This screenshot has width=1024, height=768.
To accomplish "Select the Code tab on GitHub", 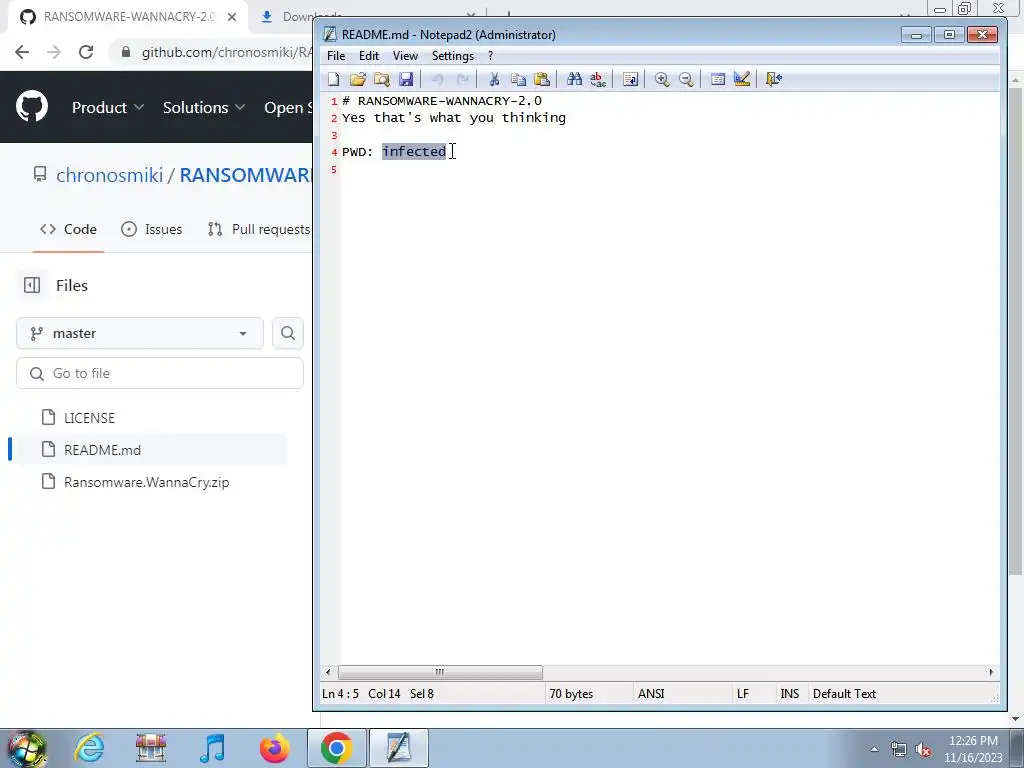I will click(69, 229).
